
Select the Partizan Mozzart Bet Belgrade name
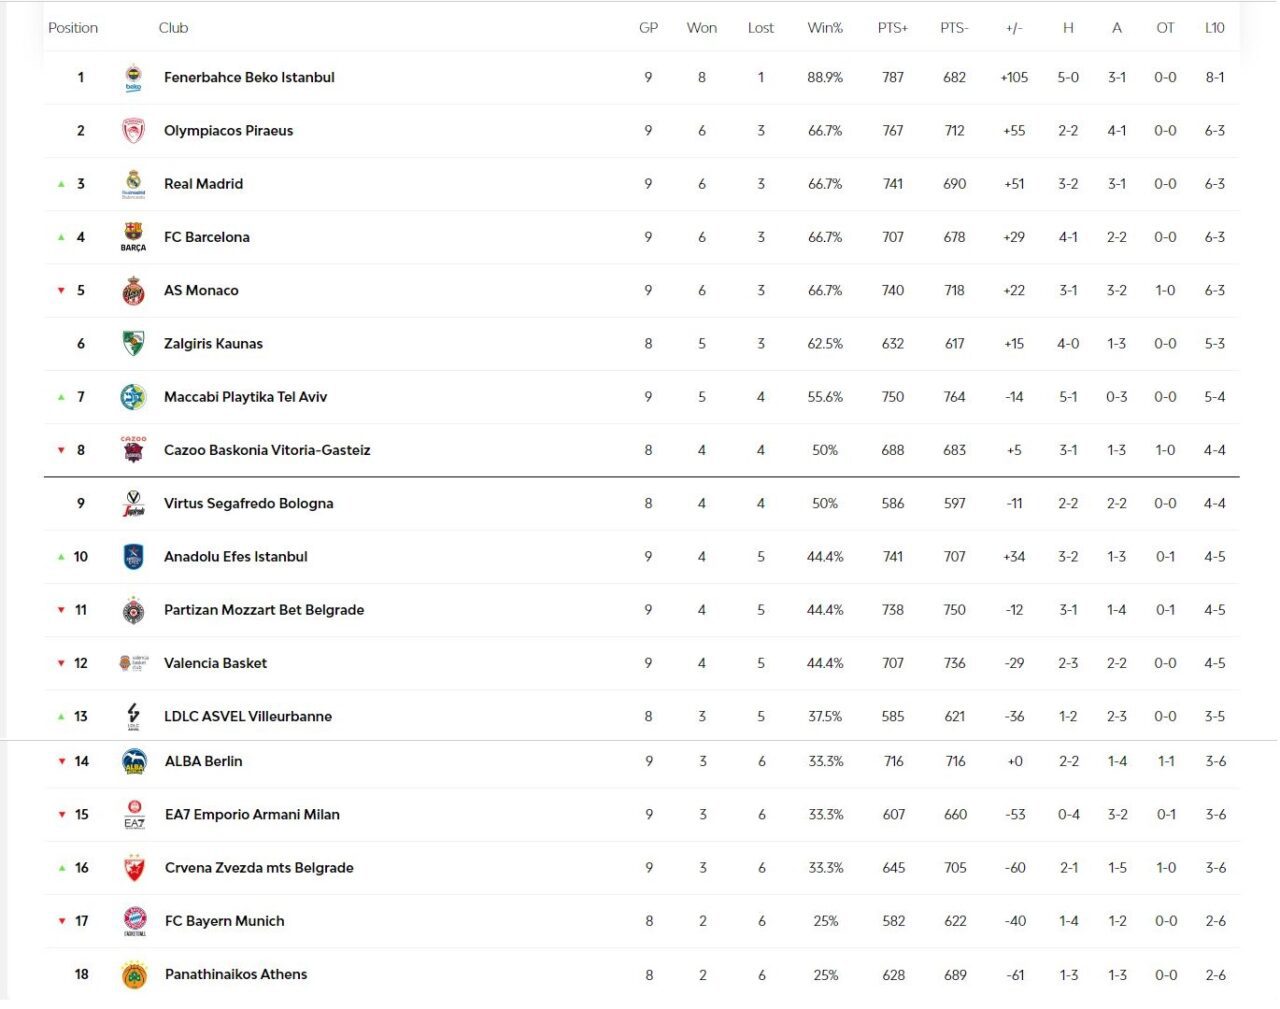tap(263, 610)
